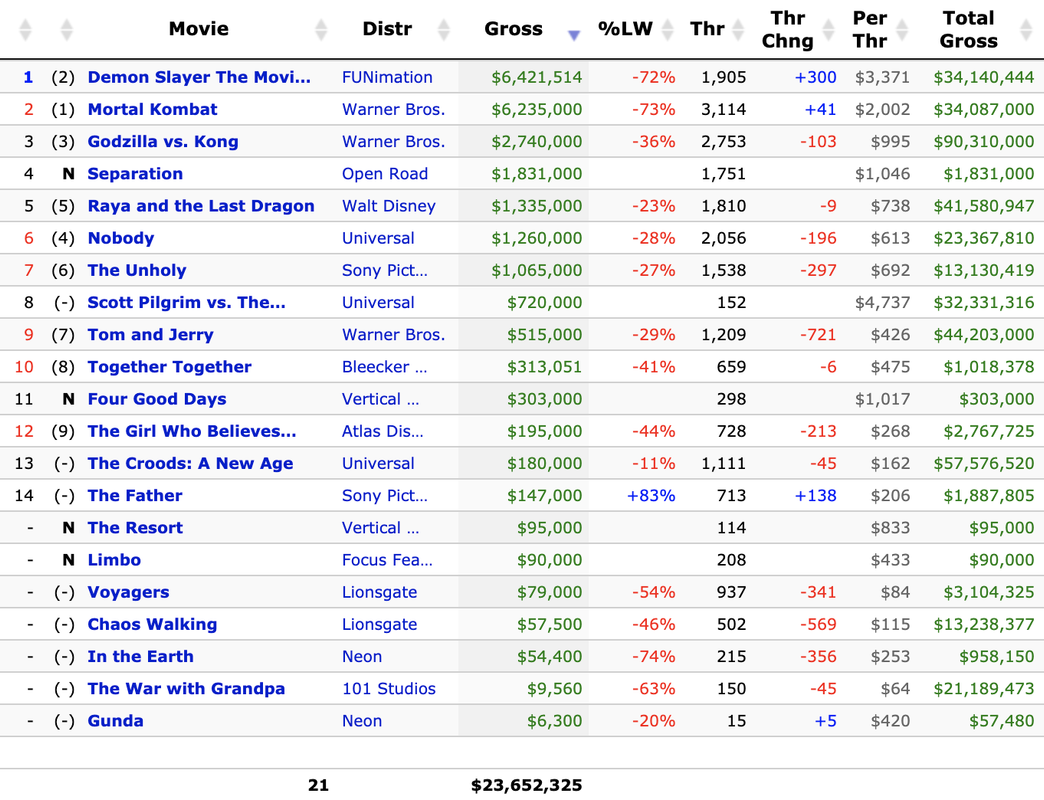Image resolution: width=1044 pixels, height=800 pixels.
Task: Sort arrows beside Thr header
Action: coord(738,29)
